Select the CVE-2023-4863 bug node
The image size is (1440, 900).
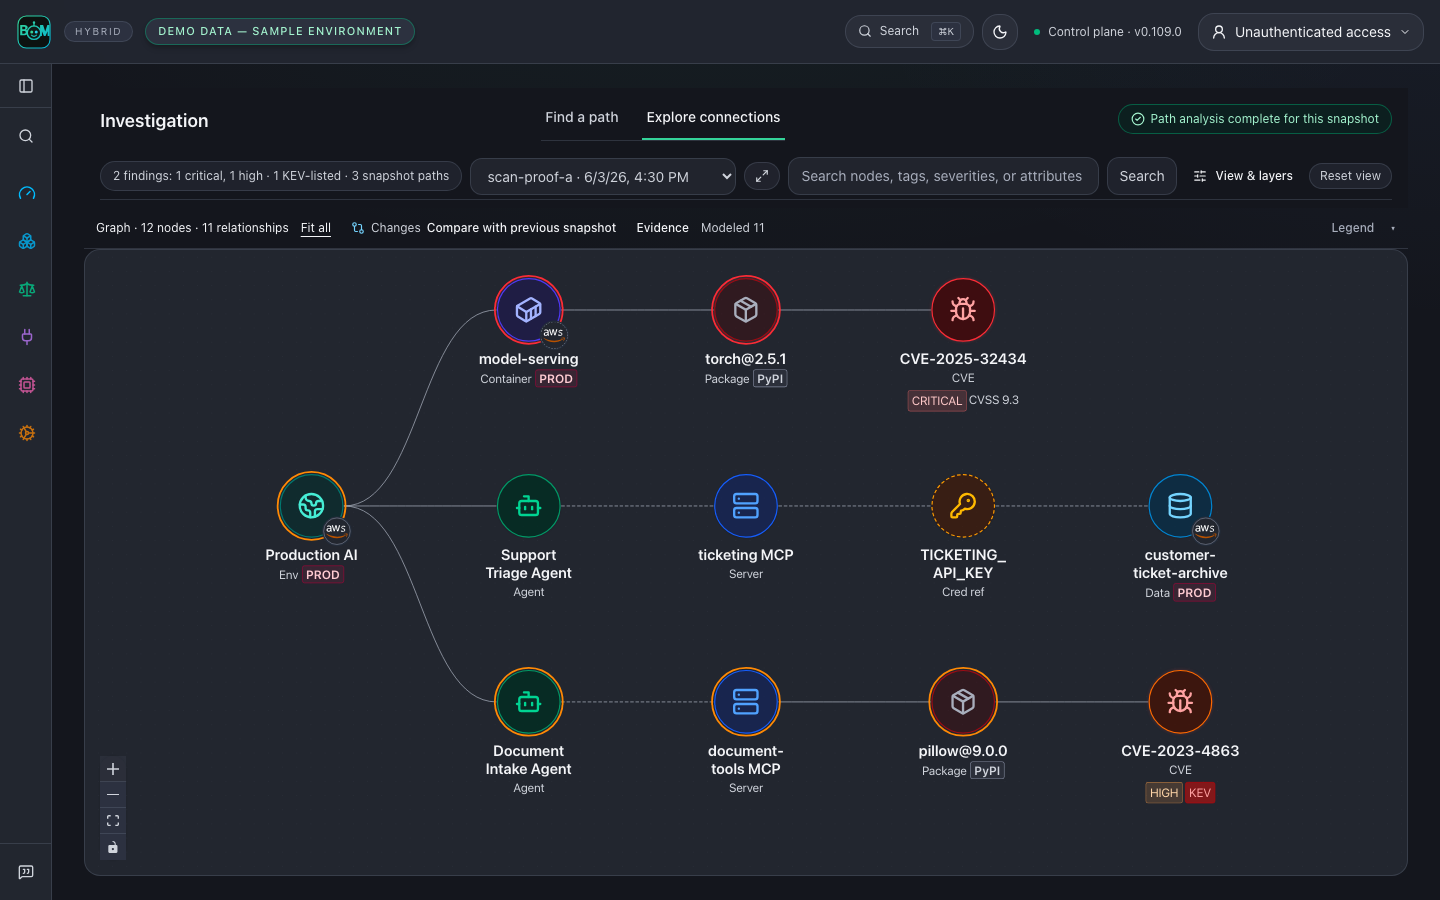[1180, 702]
